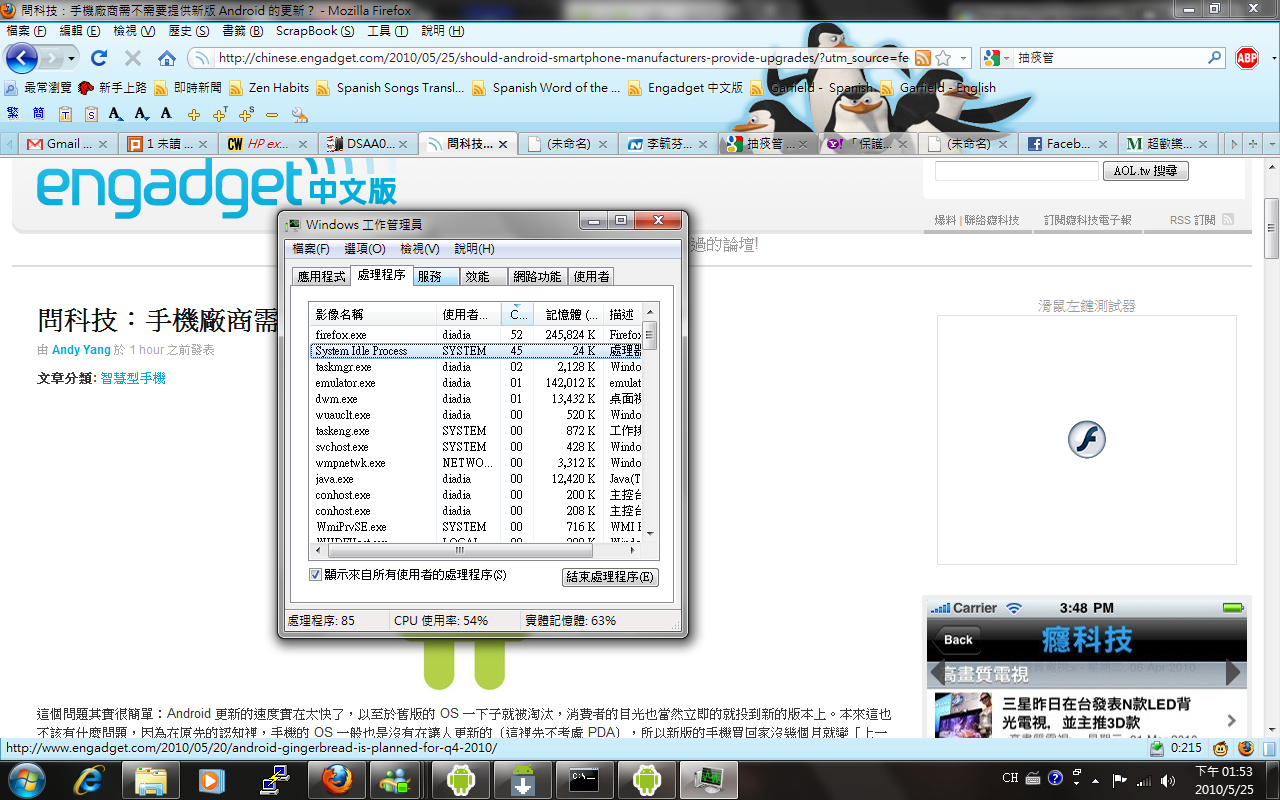The height and width of the screenshot is (800, 1280).
Task: Click the wrench settings toolbar icon
Action: [x=299, y=114]
